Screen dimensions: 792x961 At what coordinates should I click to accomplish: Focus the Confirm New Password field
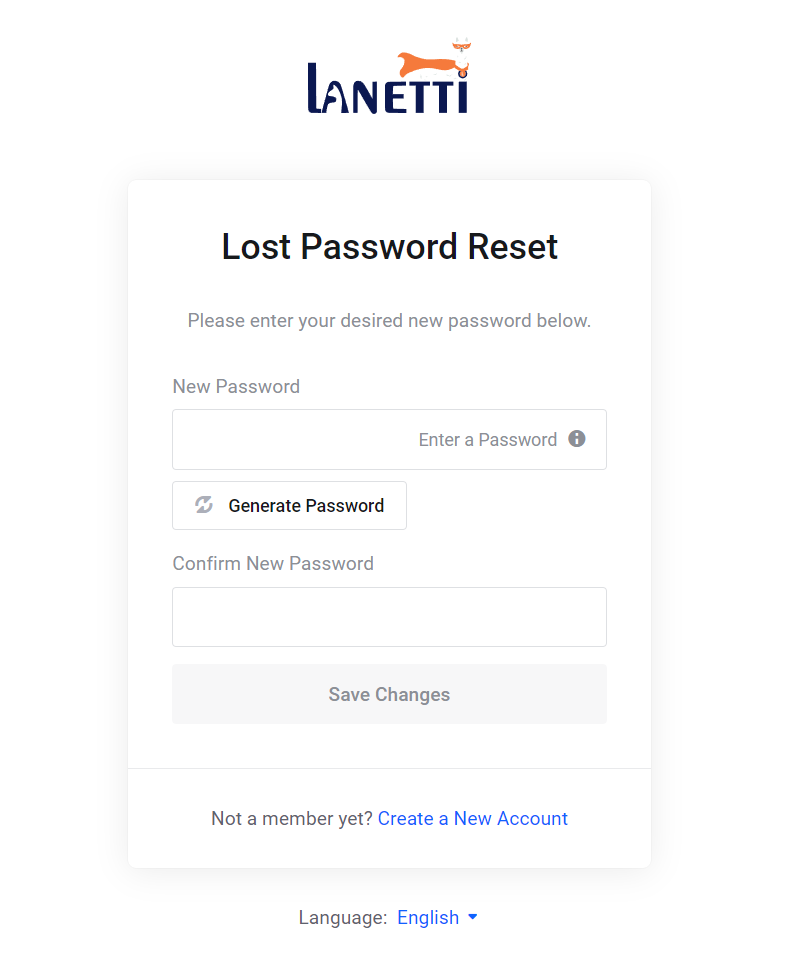pyautogui.click(x=389, y=617)
